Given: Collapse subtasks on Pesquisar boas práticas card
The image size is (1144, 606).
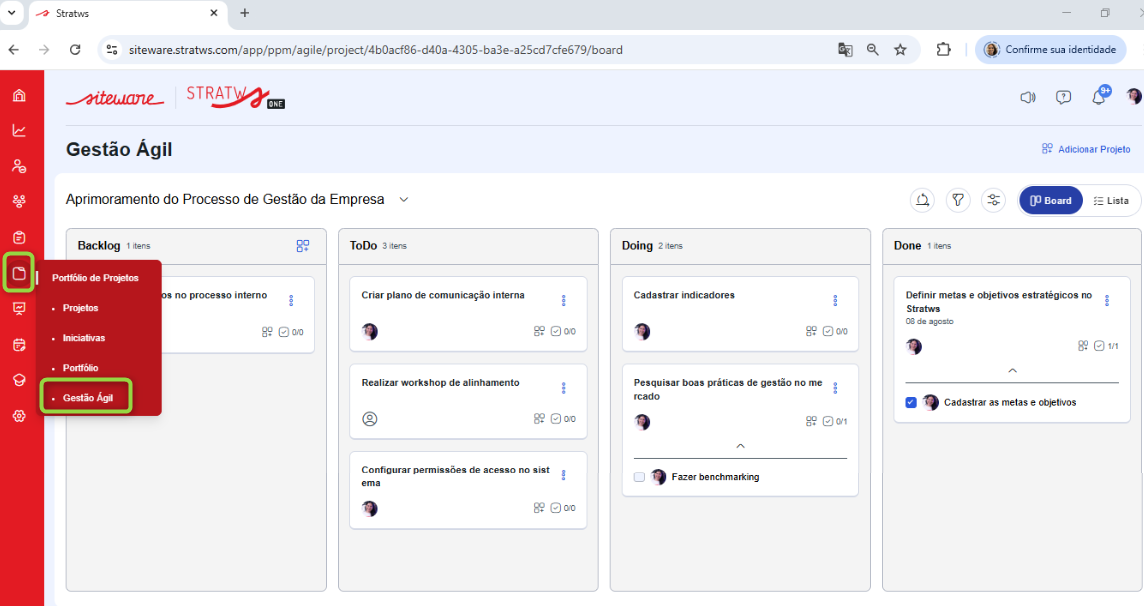Looking at the screenshot, I should 740,446.
